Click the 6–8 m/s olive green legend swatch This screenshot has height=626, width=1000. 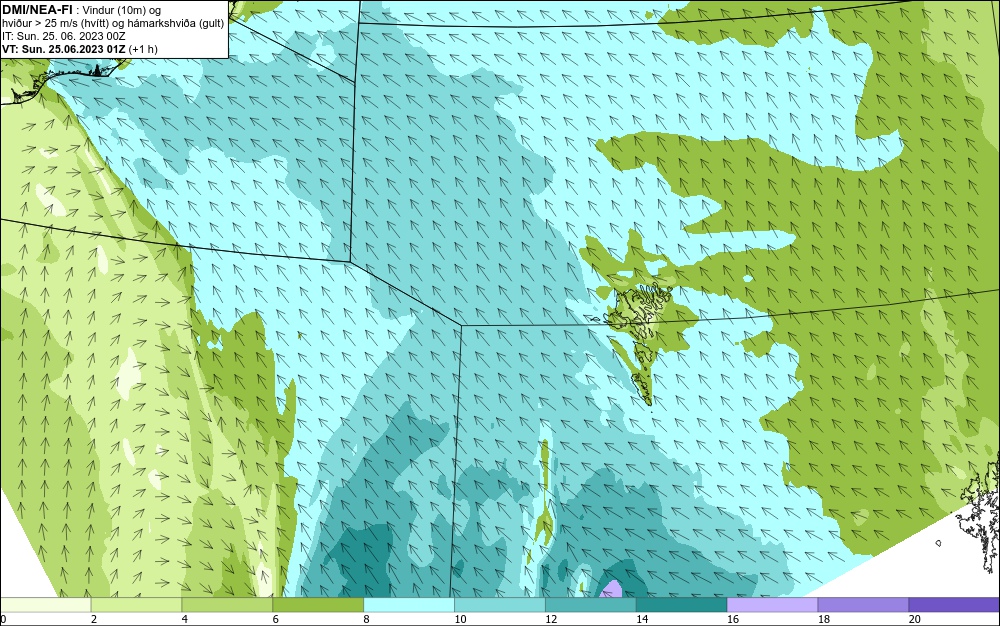[318, 604]
